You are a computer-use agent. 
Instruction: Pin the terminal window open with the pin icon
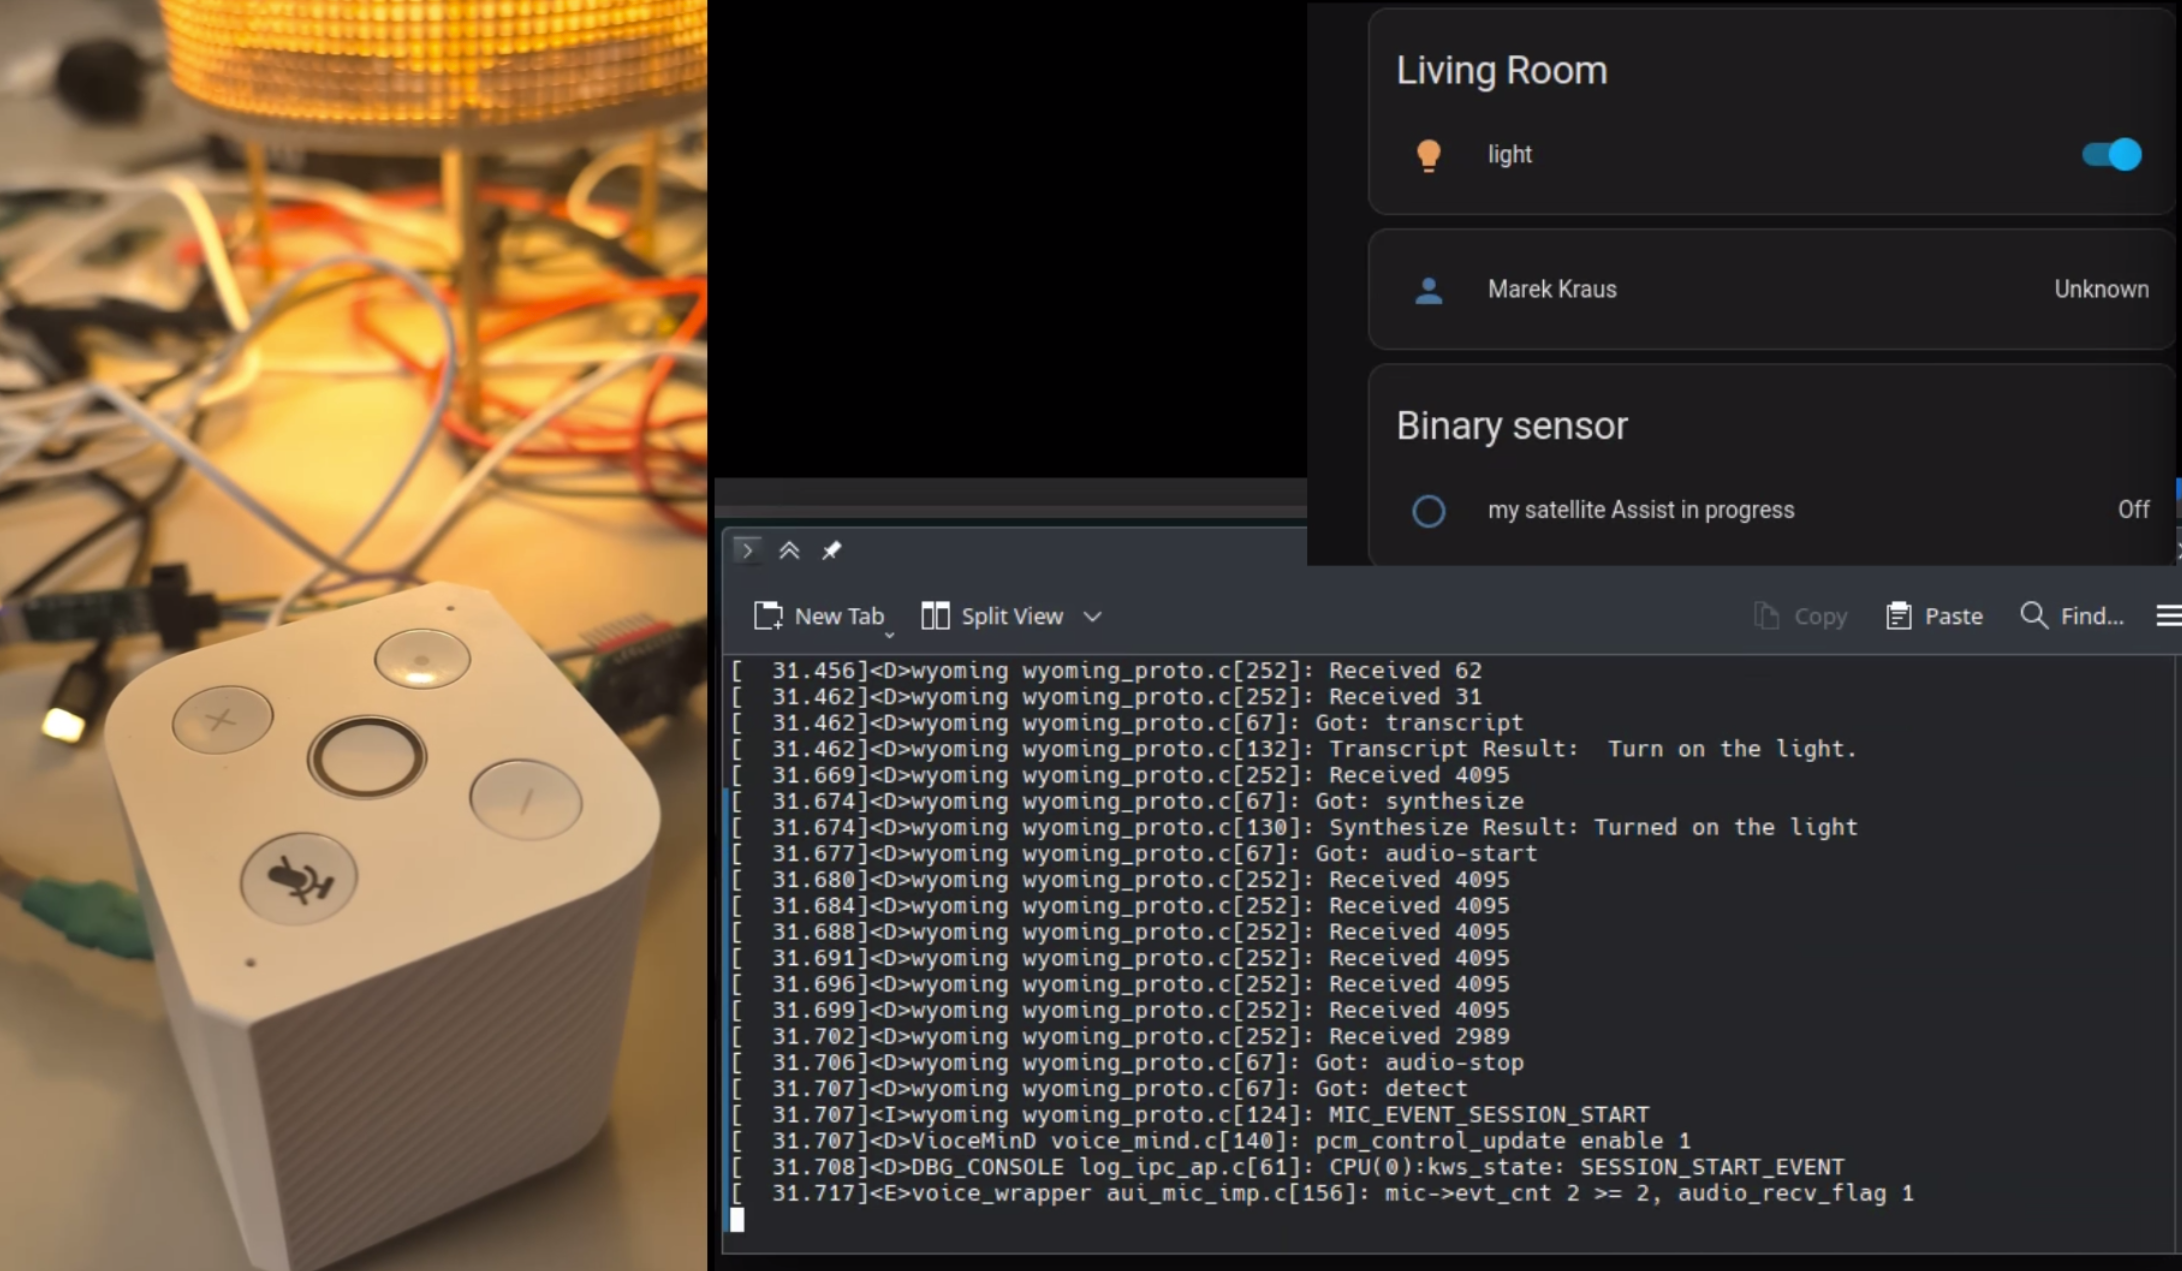click(831, 550)
